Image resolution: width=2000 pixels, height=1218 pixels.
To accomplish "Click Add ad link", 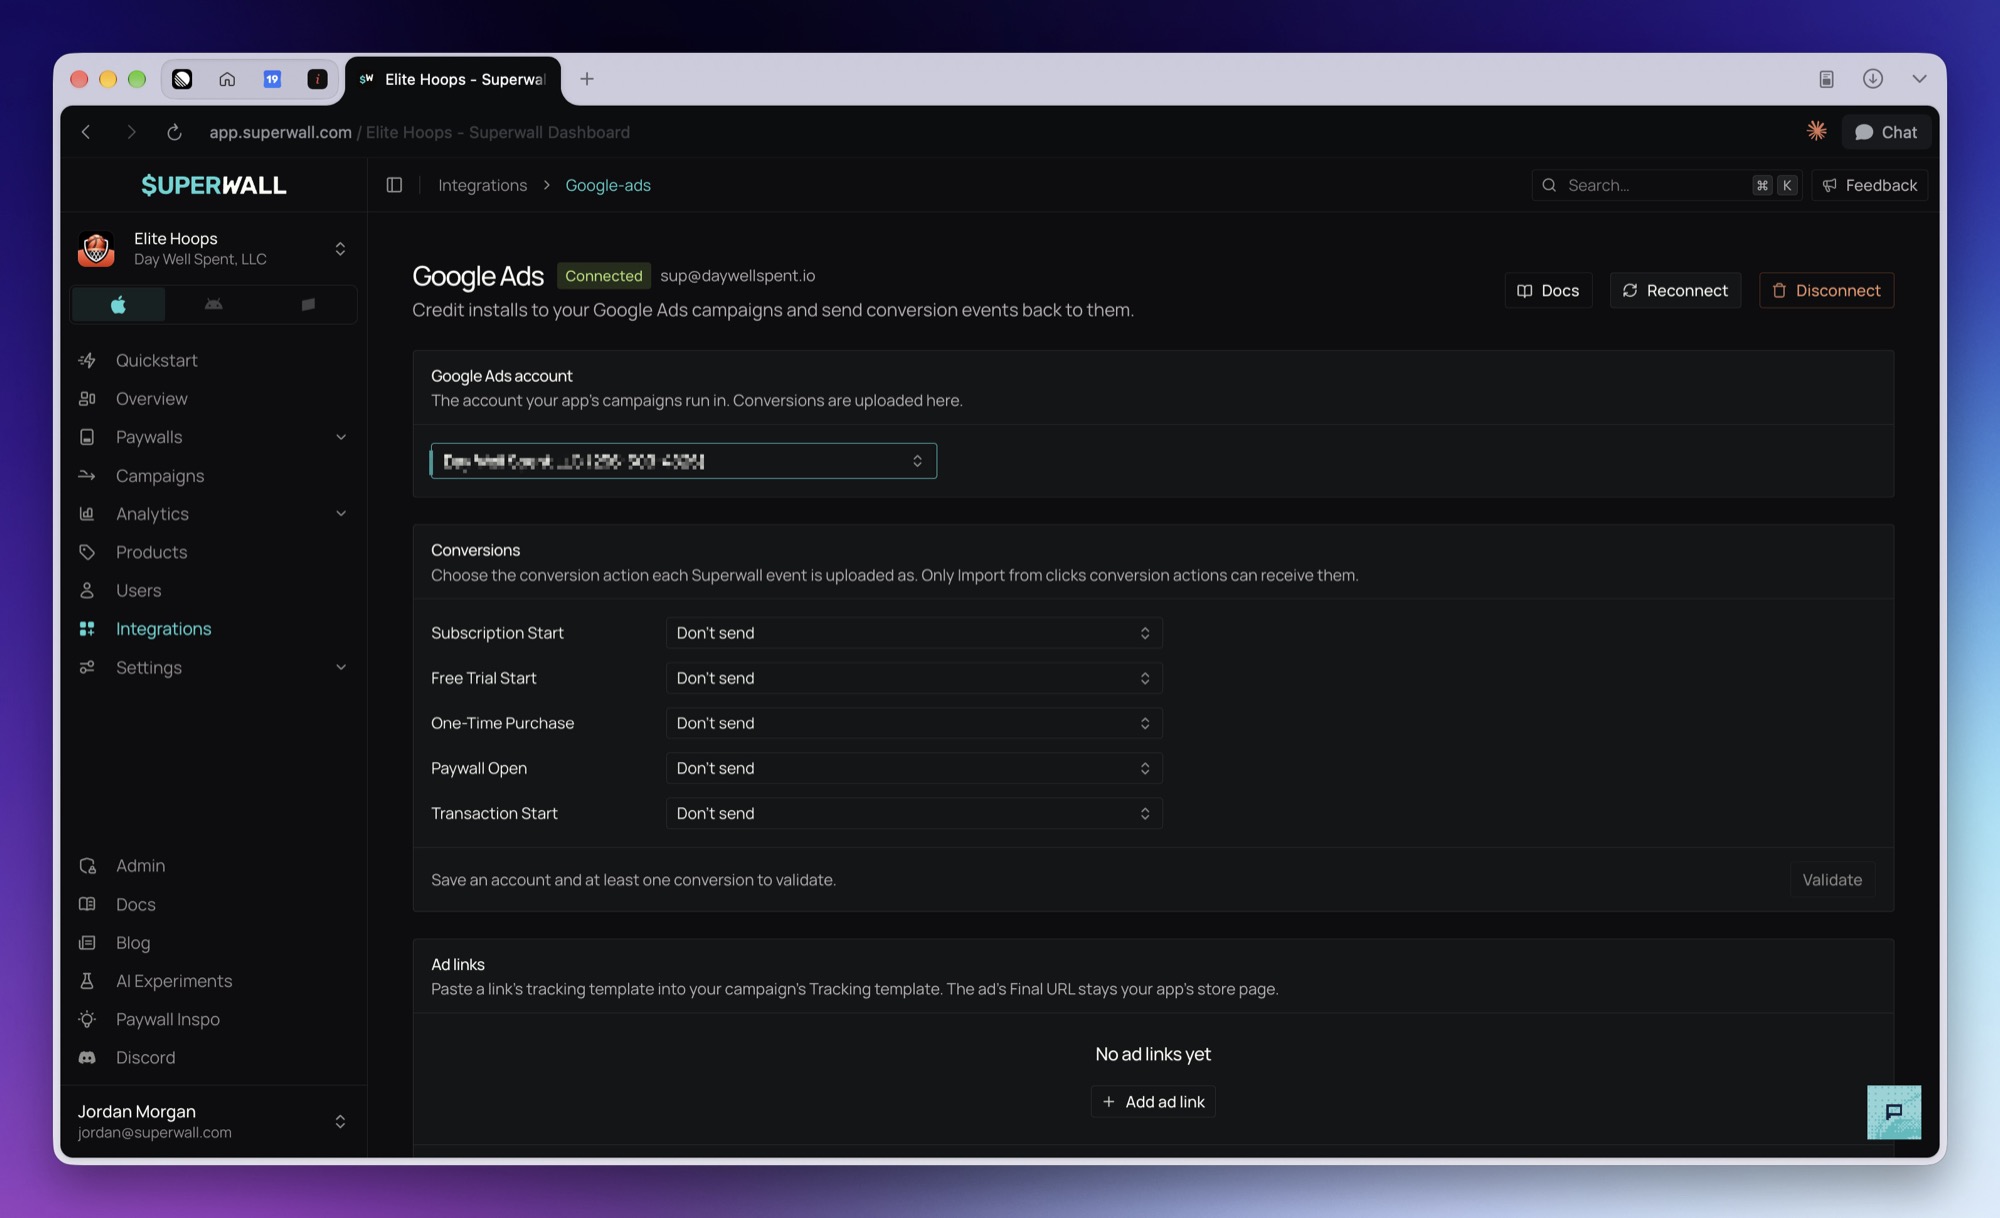I will (x=1153, y=1102).
